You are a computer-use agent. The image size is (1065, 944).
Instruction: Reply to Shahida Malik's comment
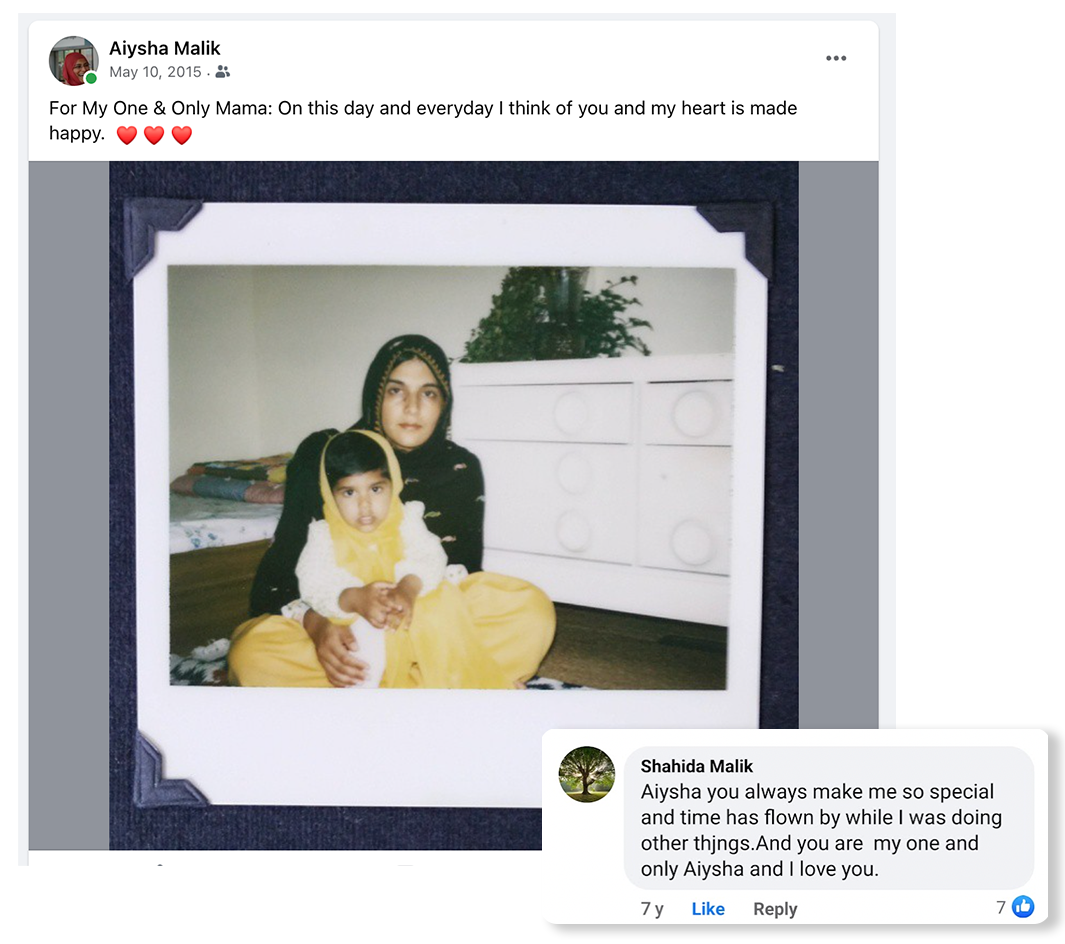[775, 909]
